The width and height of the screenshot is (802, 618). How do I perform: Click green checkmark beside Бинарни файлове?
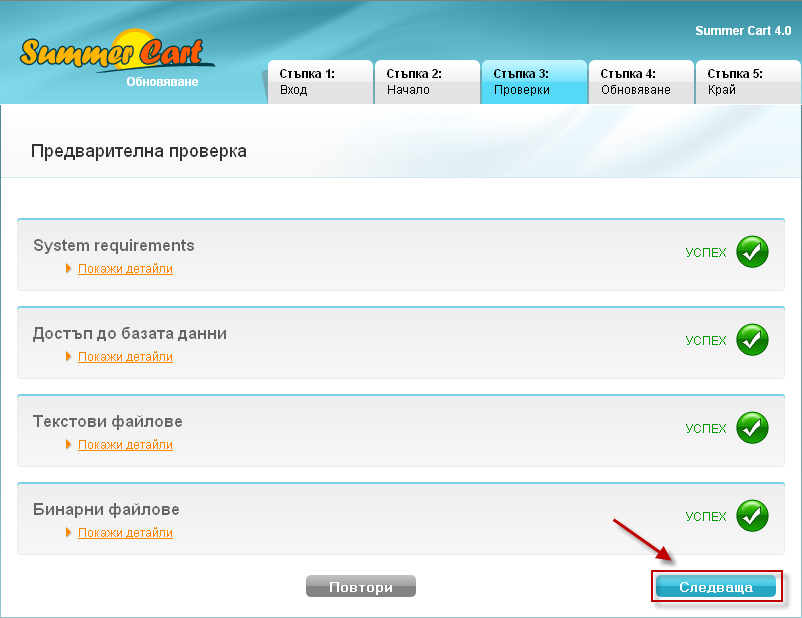click(752, 516)
